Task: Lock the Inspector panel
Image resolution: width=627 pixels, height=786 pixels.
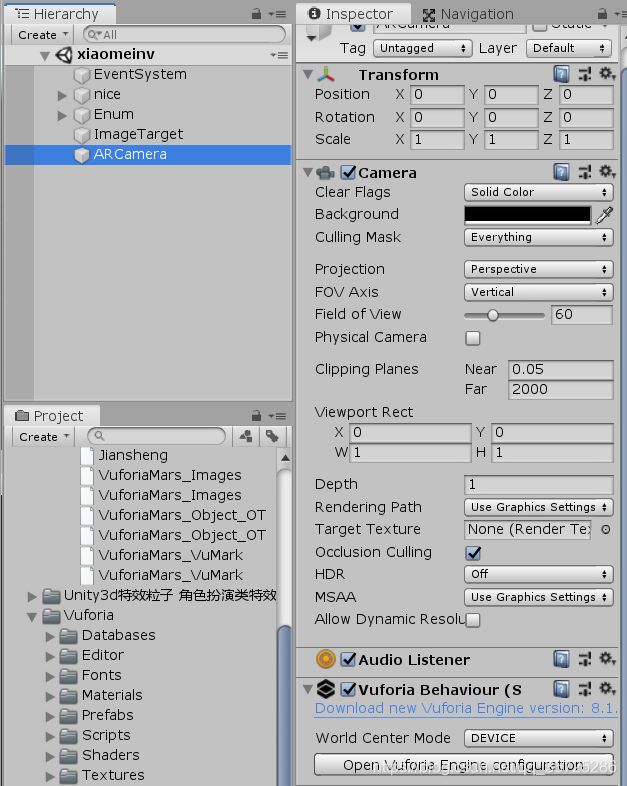Action: [602, 14]
